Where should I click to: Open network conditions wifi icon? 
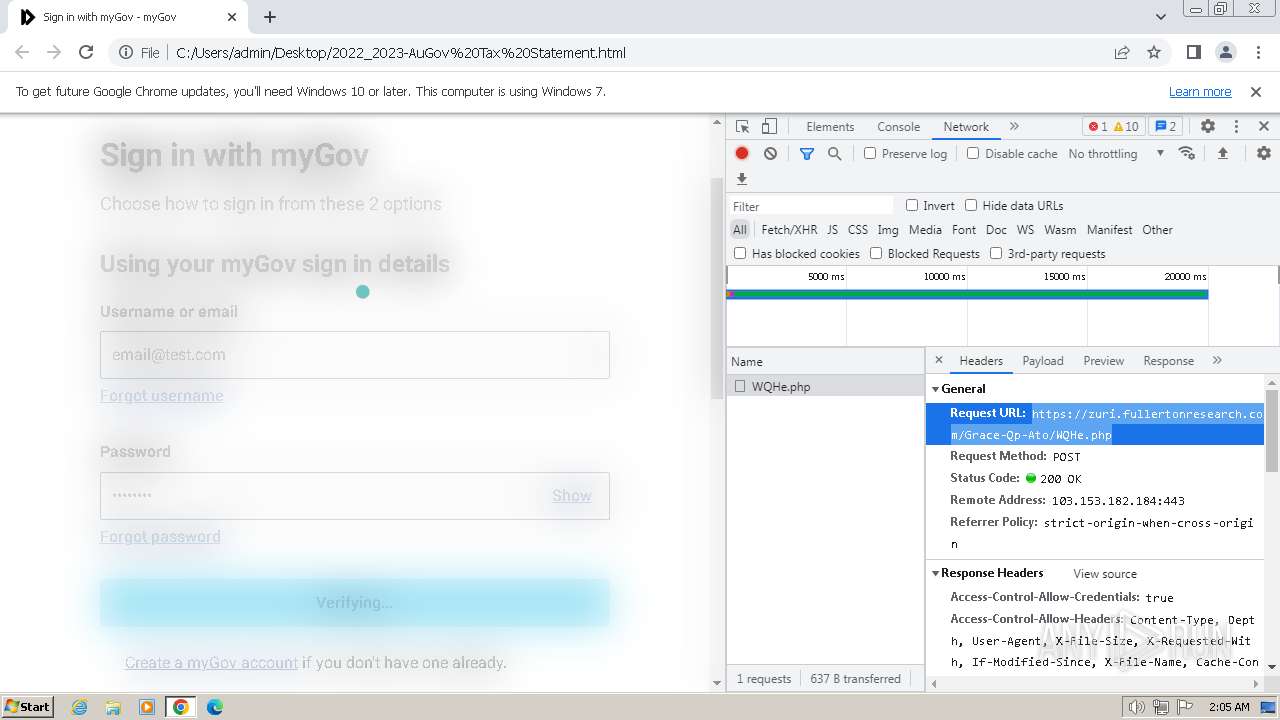[x=1187, y=153]
